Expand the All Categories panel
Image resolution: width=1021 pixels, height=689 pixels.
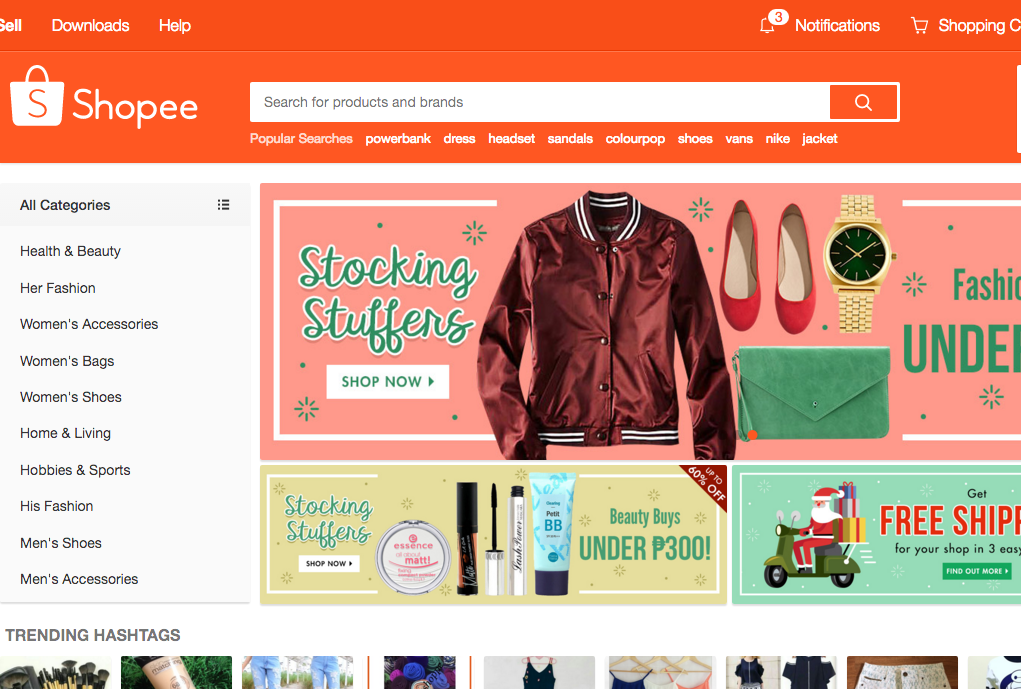pyautogui.click(x=65, y=204)
